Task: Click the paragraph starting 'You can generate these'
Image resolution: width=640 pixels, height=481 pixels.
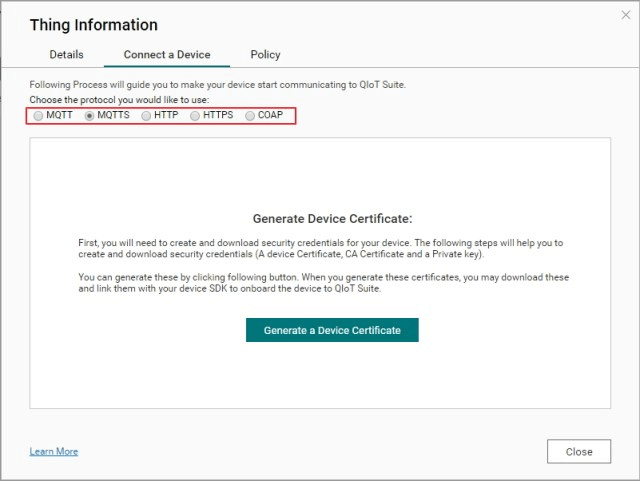Action: click(x=320, y=282)
